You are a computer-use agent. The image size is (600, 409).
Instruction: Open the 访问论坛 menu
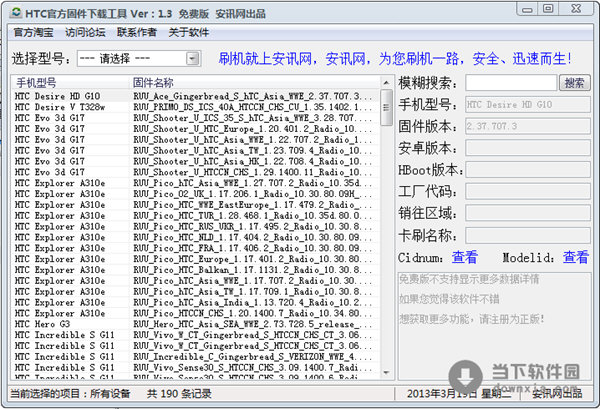pos(85,33)
